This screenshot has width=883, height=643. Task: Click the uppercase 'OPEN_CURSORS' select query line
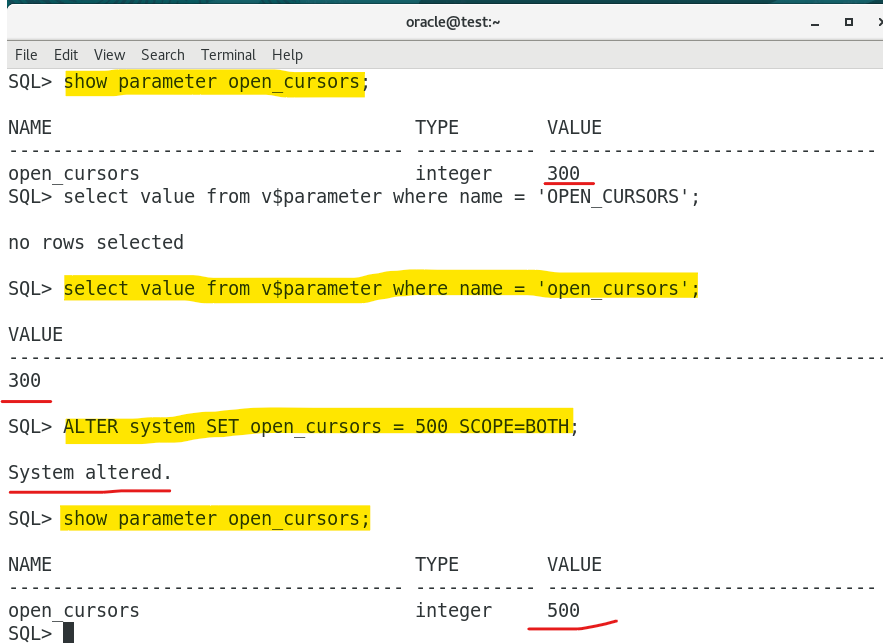tap(381, 197)
